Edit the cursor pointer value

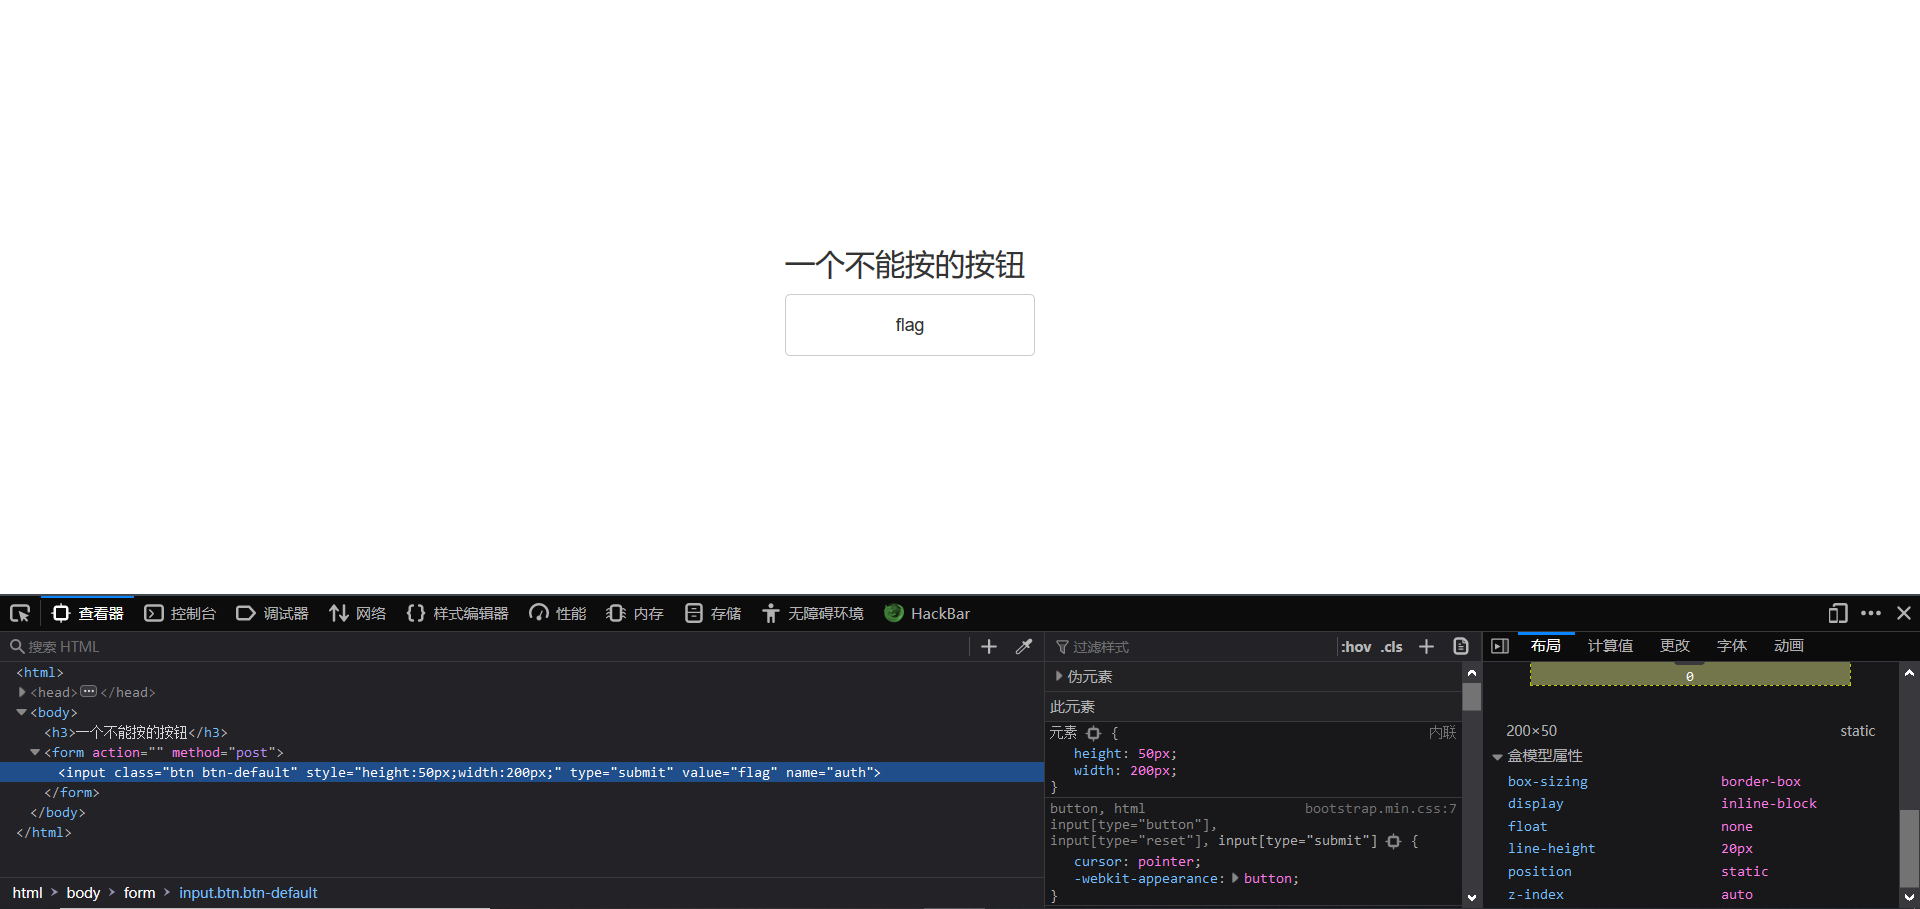click(1165, 861)
